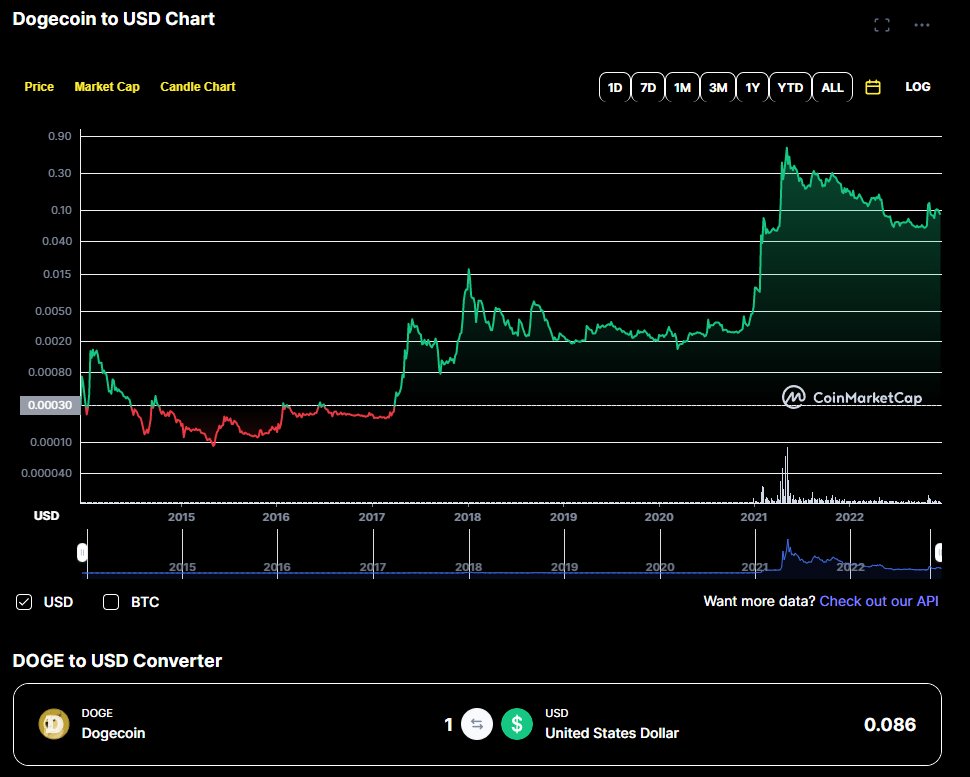Image resolution: width=970 pixels, height=777 pixels.
Task: Select the 1D time range
Action: coord(614,87)
